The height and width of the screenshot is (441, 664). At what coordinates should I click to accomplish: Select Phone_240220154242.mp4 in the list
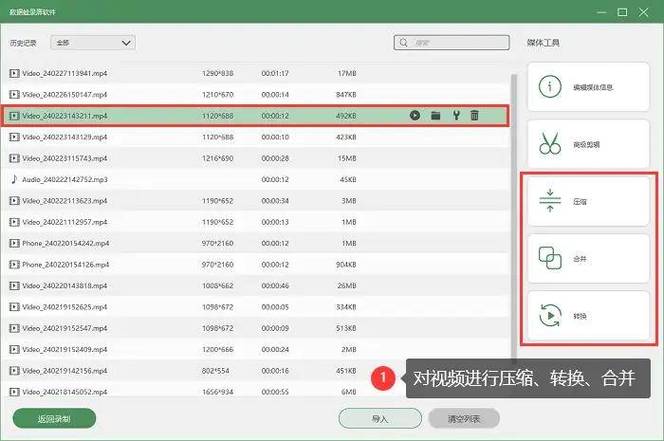[257, 243]
